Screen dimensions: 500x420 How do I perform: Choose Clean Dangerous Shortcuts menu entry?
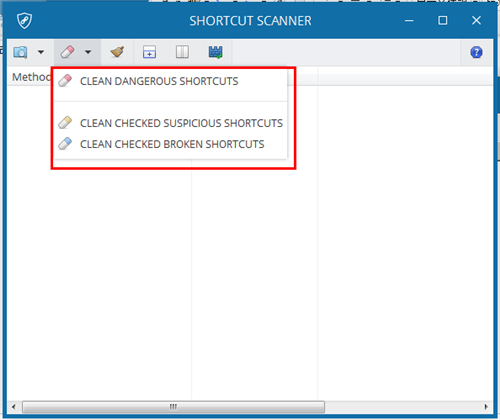(x=170, y=81)
